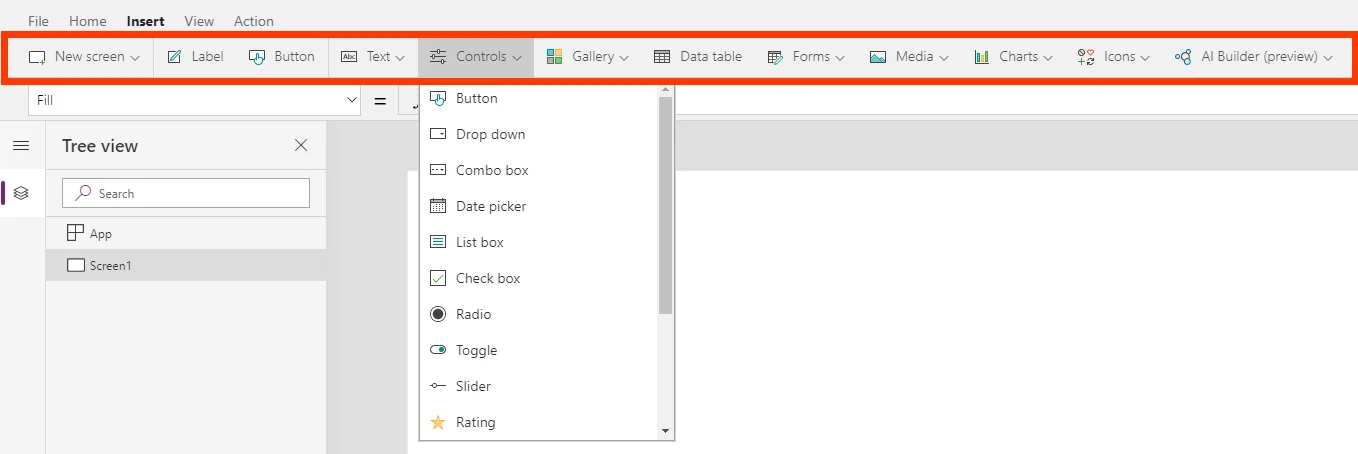
Task: Expand the AI Builder (preview) chevron
Action: coord(1328,58)
